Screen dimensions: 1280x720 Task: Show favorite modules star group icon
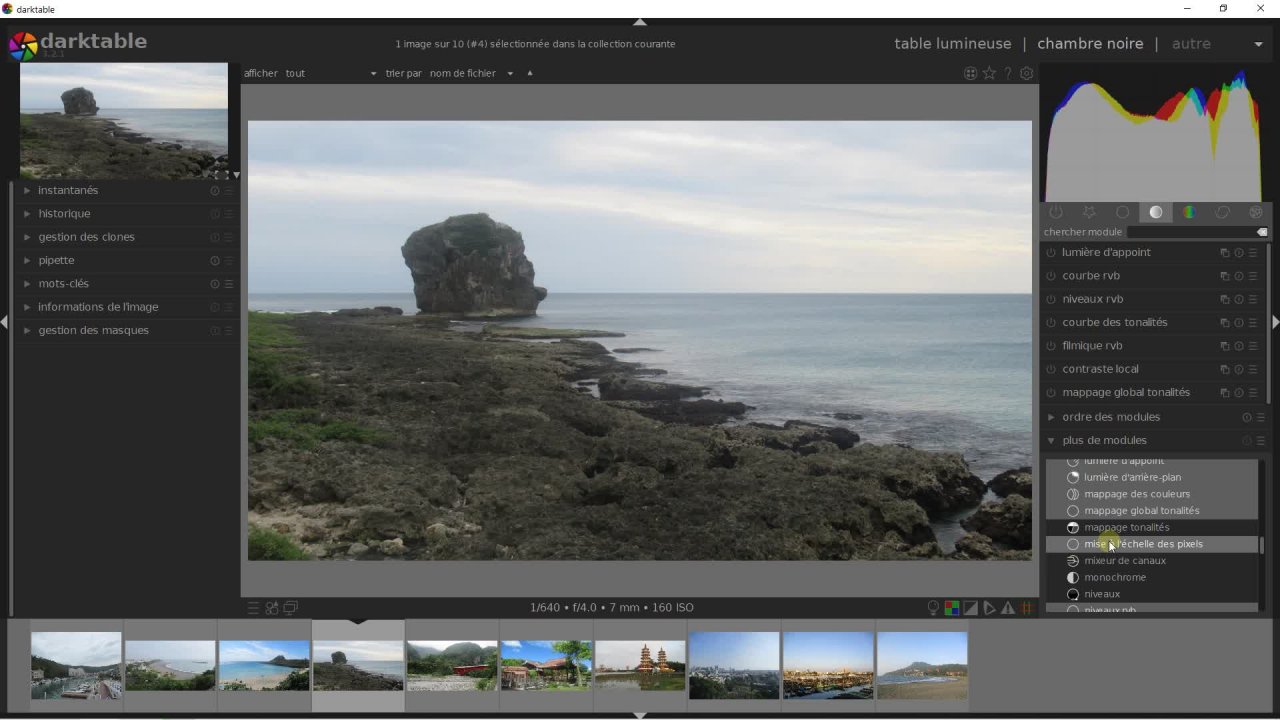coord(1089,212)
